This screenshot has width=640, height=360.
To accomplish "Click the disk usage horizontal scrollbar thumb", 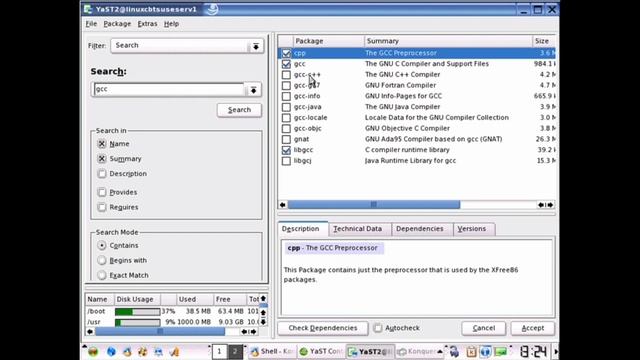I will (x=160, y=332).
